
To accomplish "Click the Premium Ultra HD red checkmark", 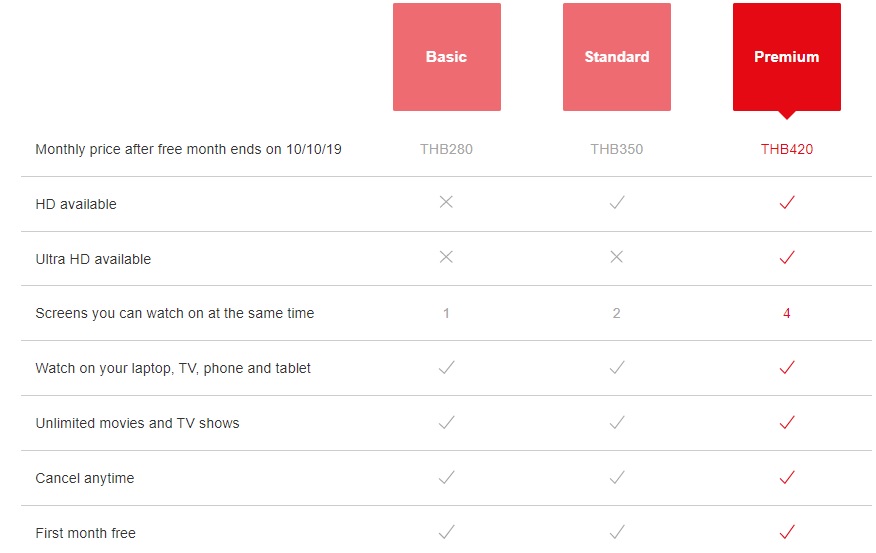I will pos(787,257).
